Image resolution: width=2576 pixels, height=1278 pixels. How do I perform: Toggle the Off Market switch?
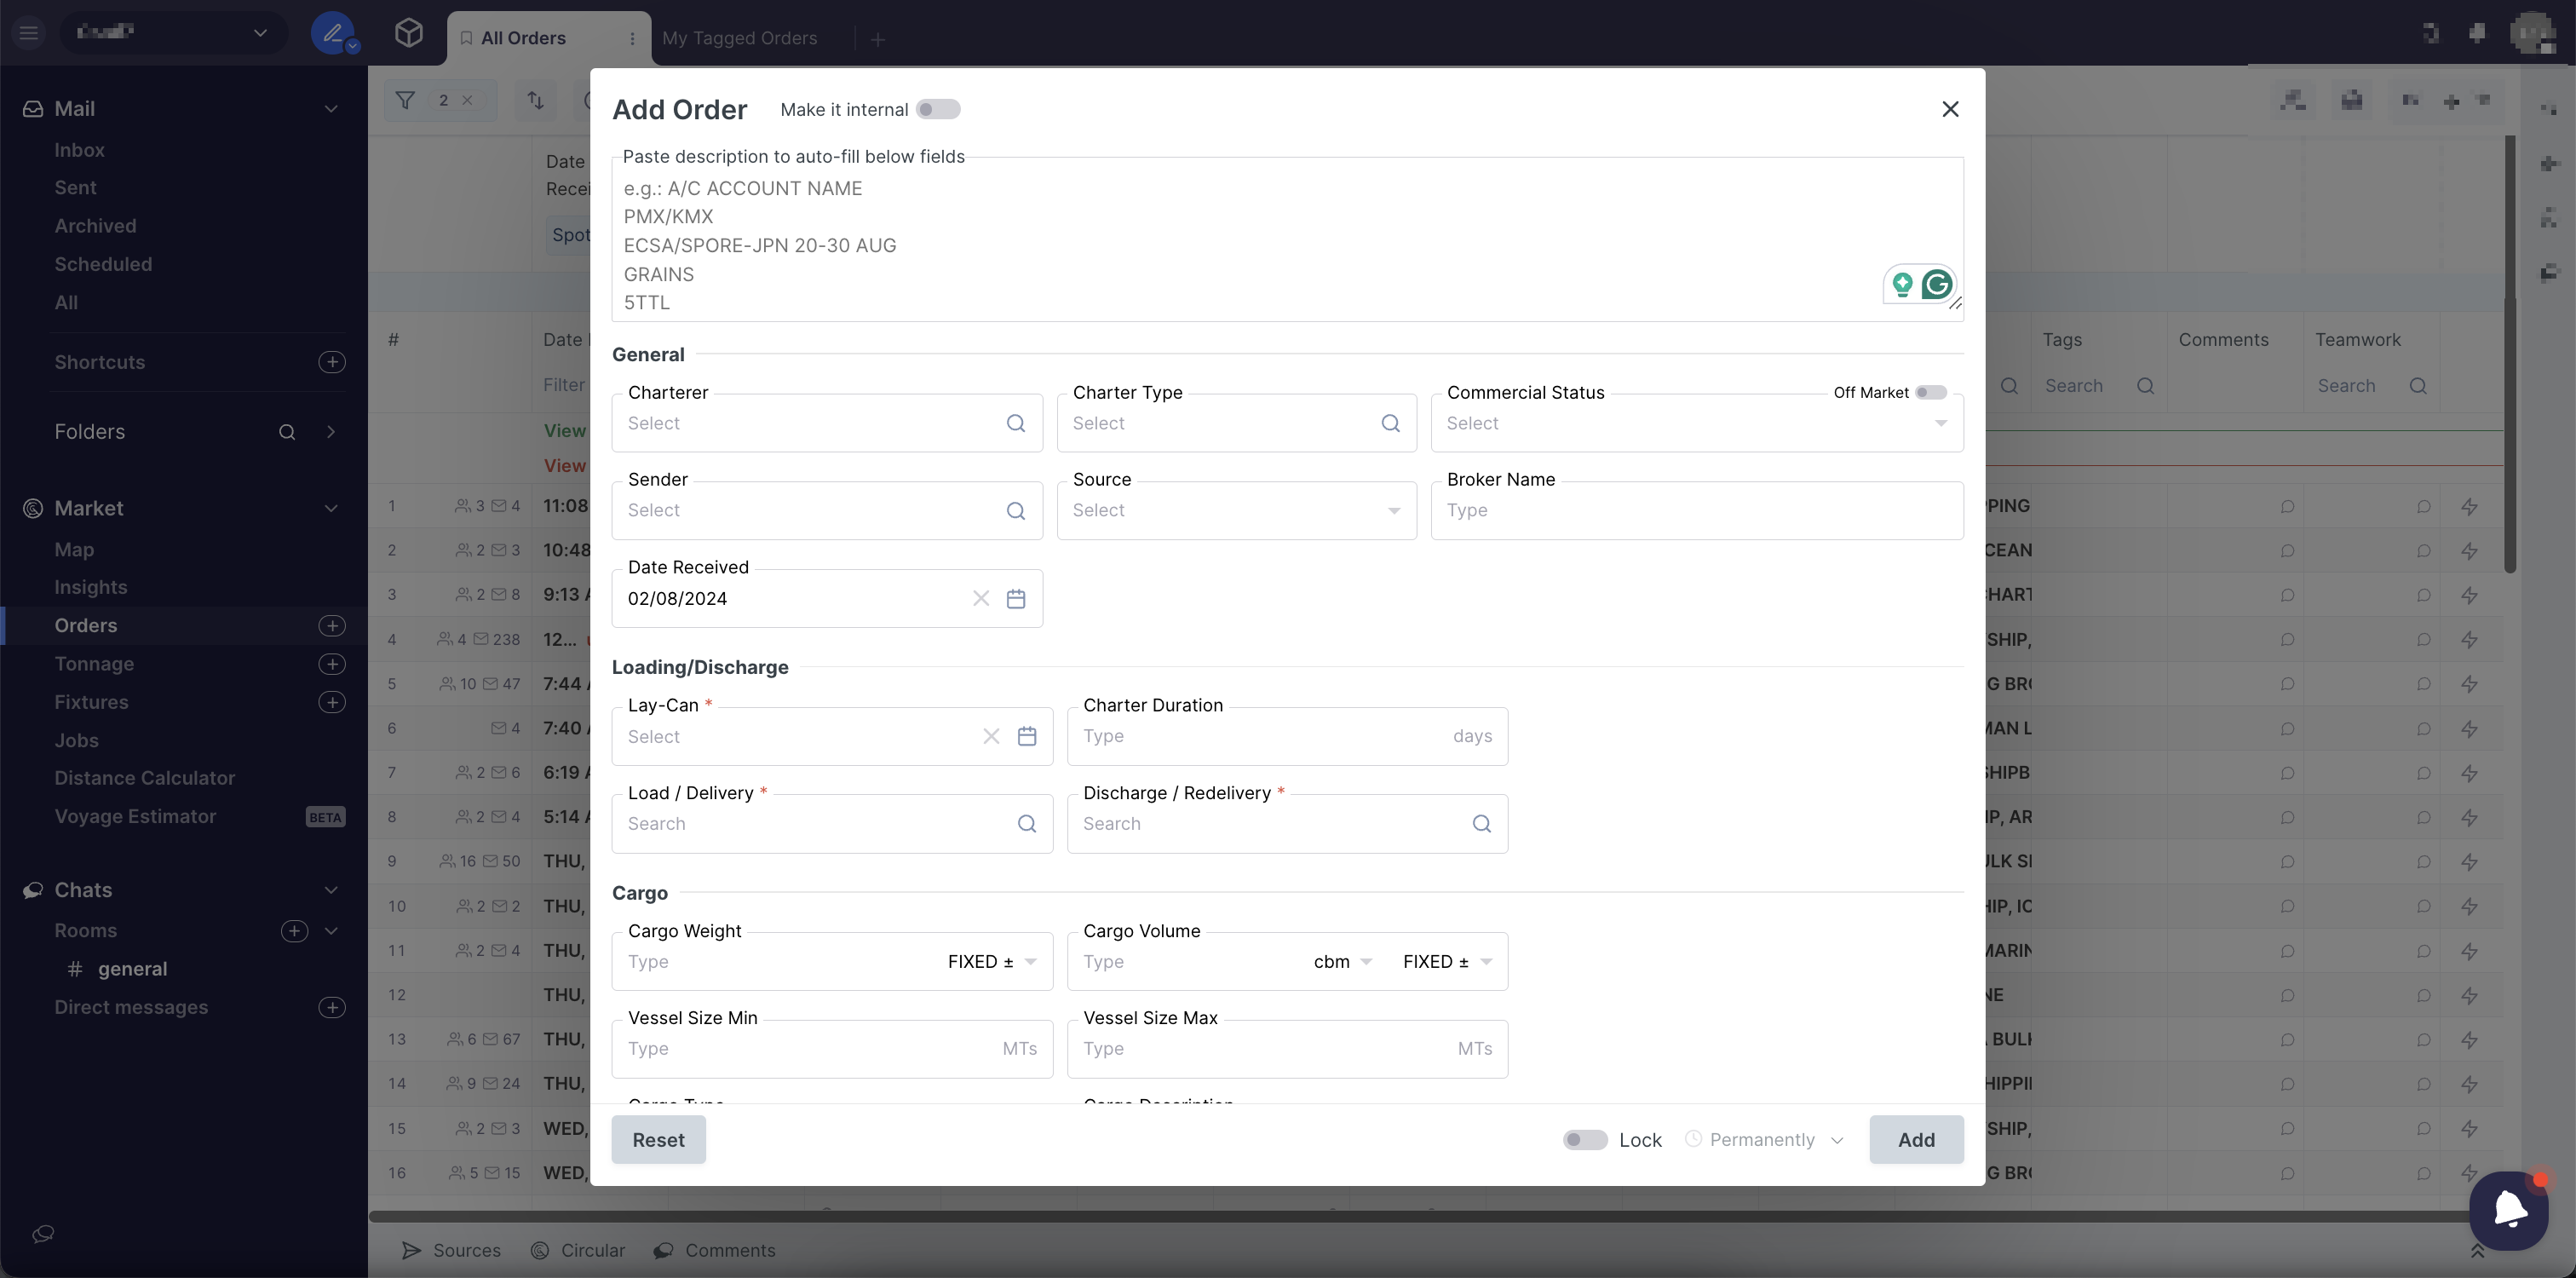1930,393
